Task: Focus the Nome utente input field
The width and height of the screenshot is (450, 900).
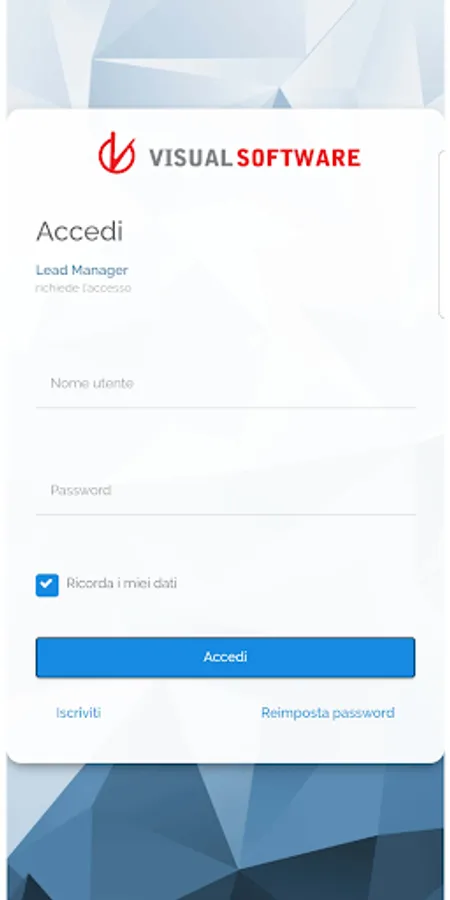Action: click(x=226, y=383)
